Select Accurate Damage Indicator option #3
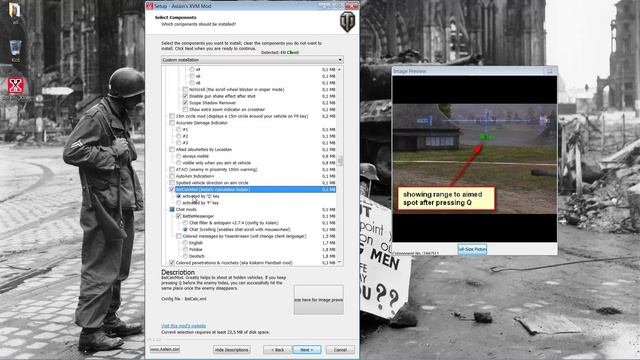 [179, 143]
